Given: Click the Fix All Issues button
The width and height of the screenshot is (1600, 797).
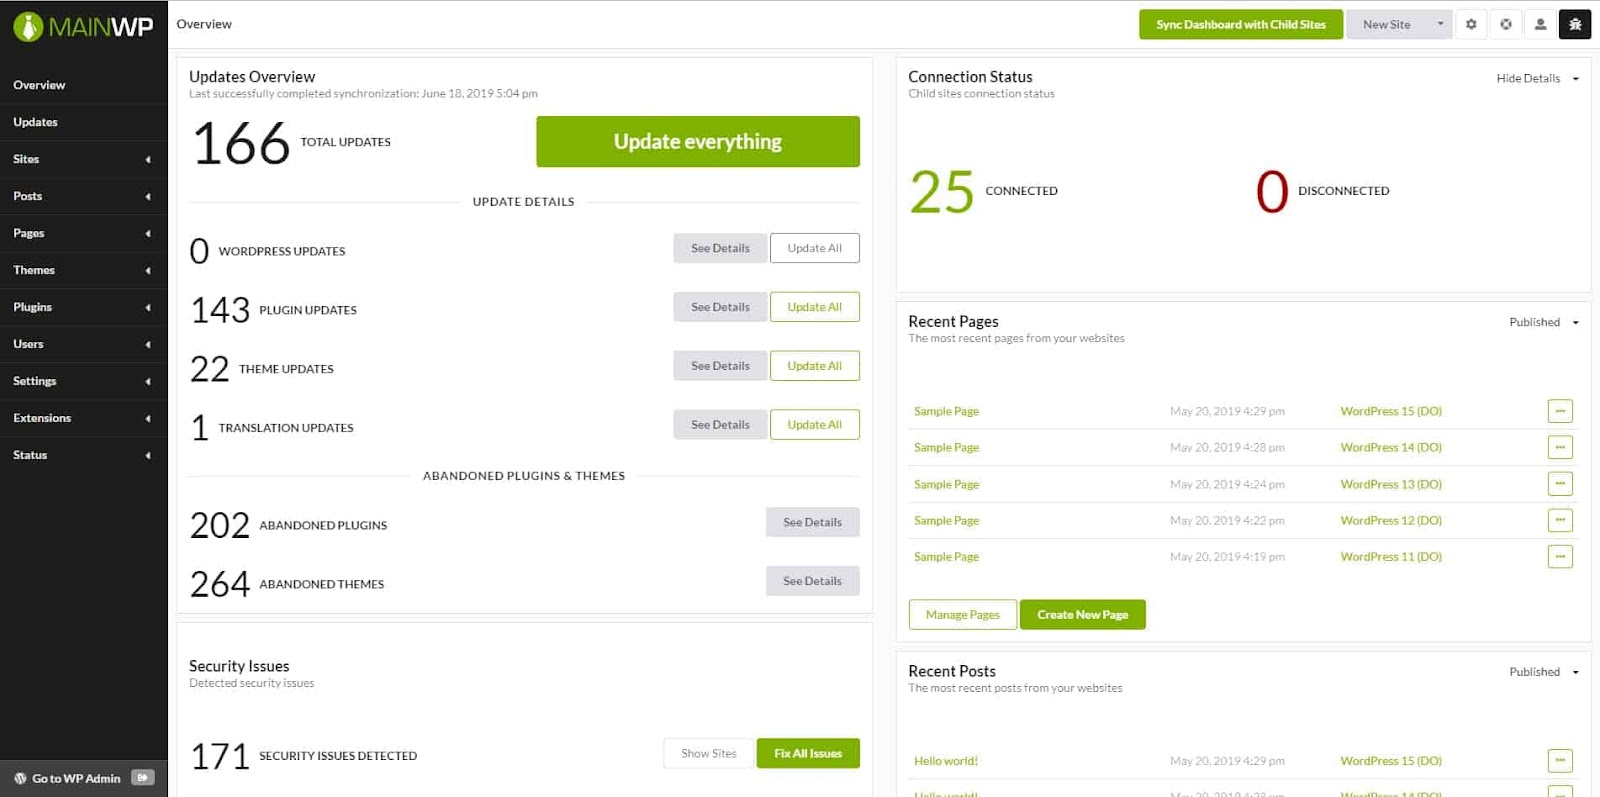Looking at the screenshot, I should coord(808,753).
